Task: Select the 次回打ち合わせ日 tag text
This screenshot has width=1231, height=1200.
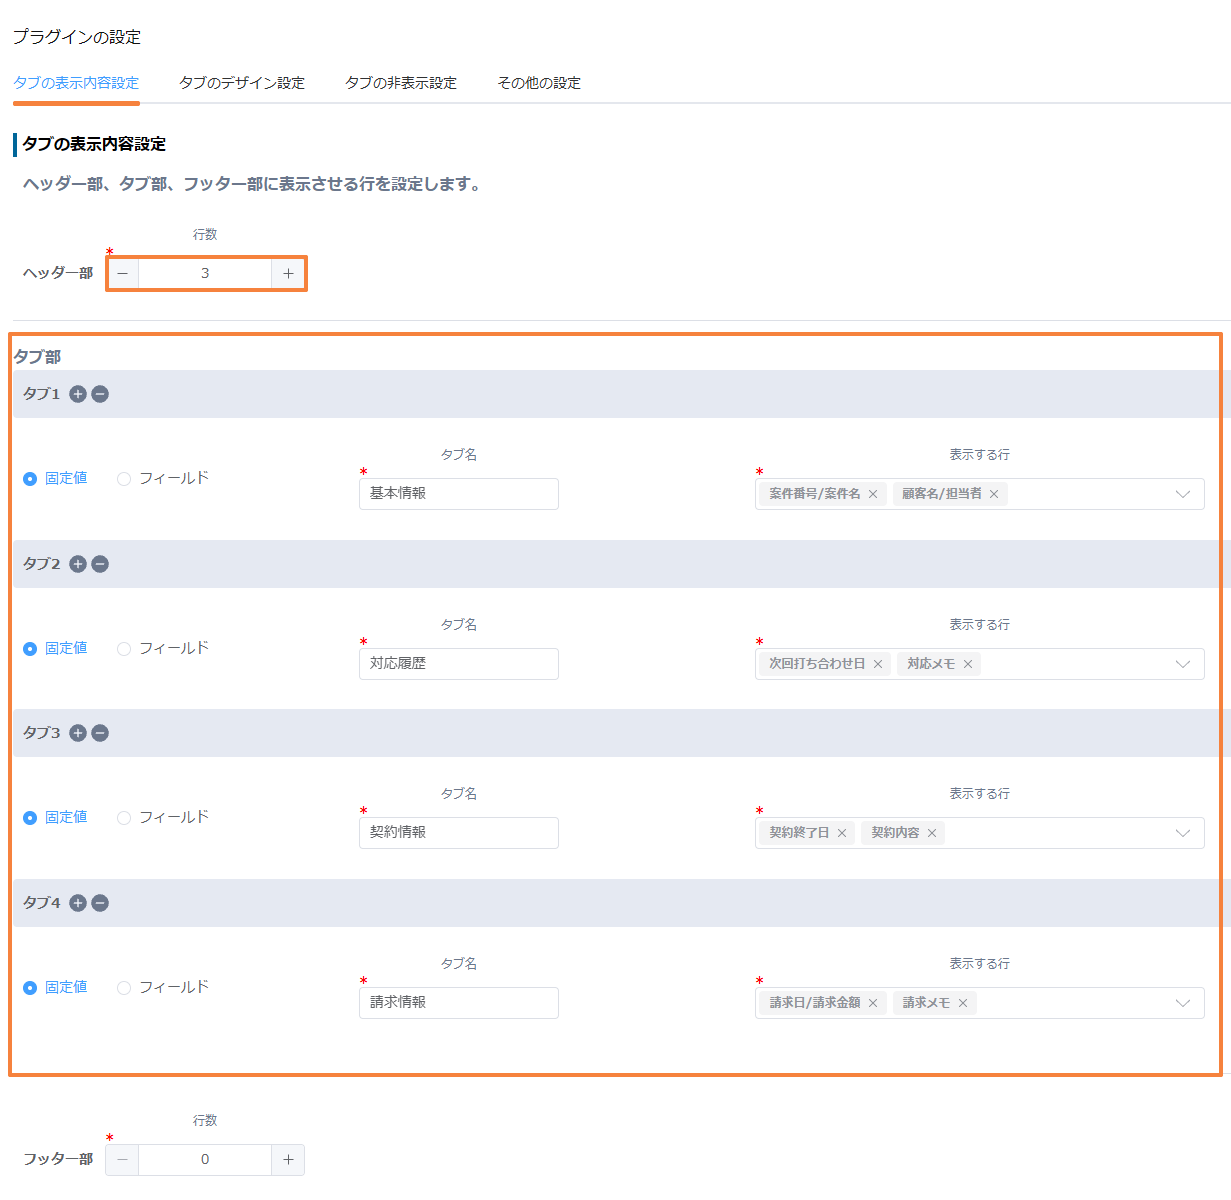Action: pyautogui.click(x=817, y=664)
